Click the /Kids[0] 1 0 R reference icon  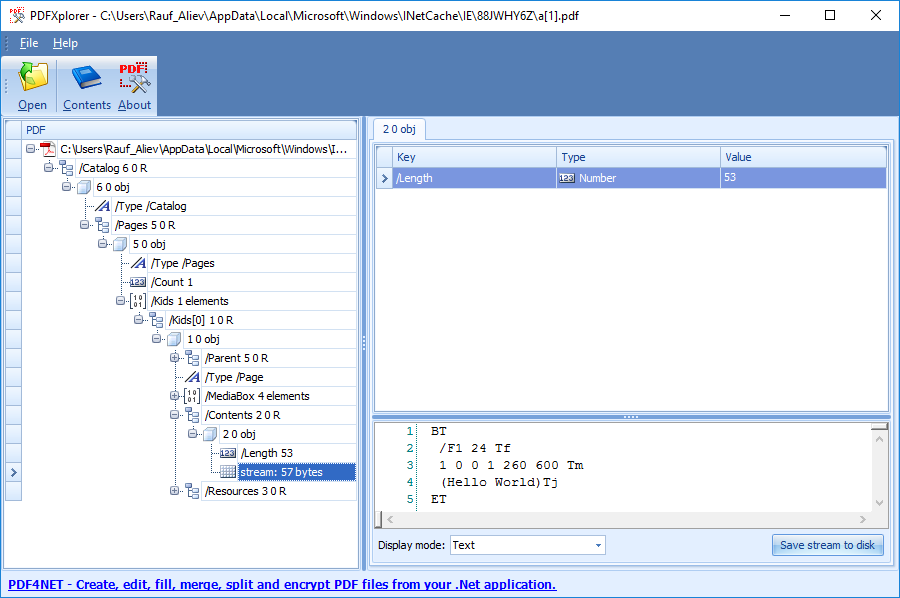(157, 320)
